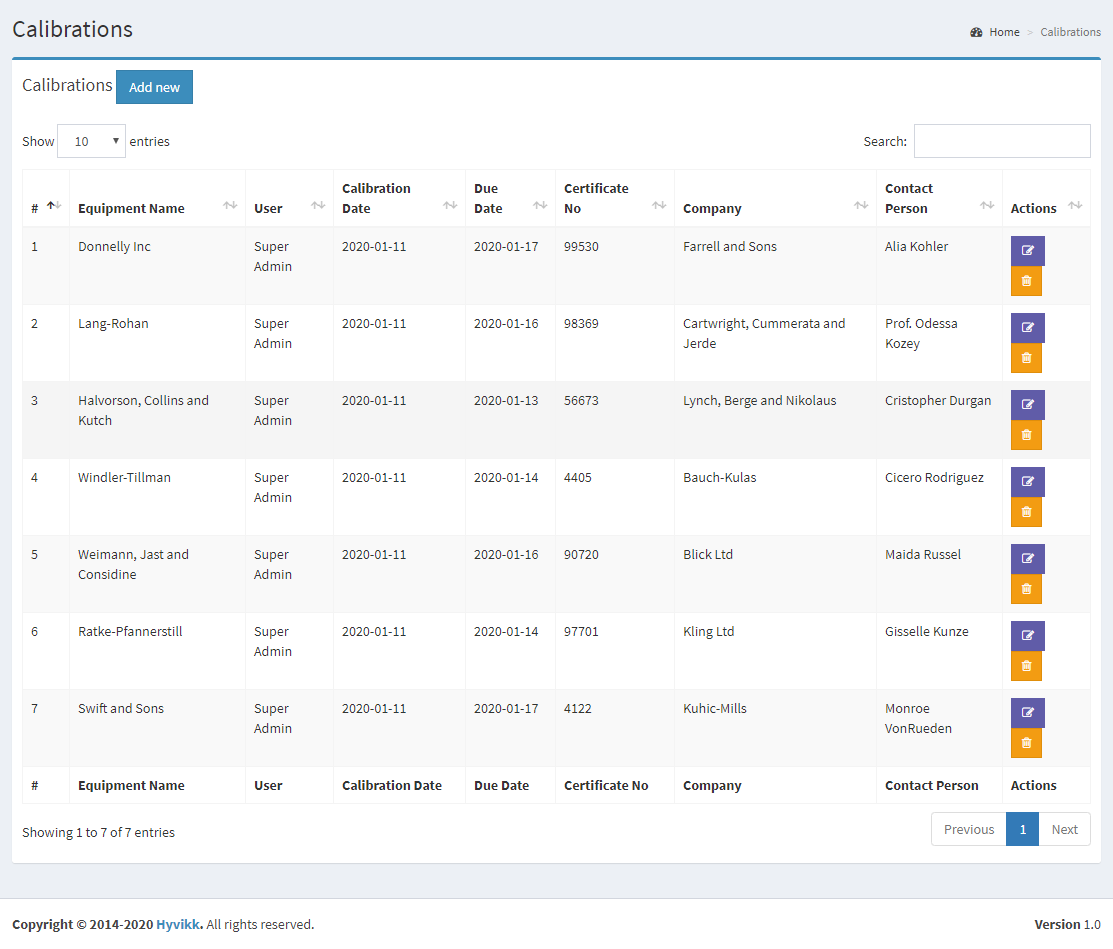1113x949 pixels.
Task: Click contact 'Cristopher Durgan'
Action: click(x=938, y=401)
